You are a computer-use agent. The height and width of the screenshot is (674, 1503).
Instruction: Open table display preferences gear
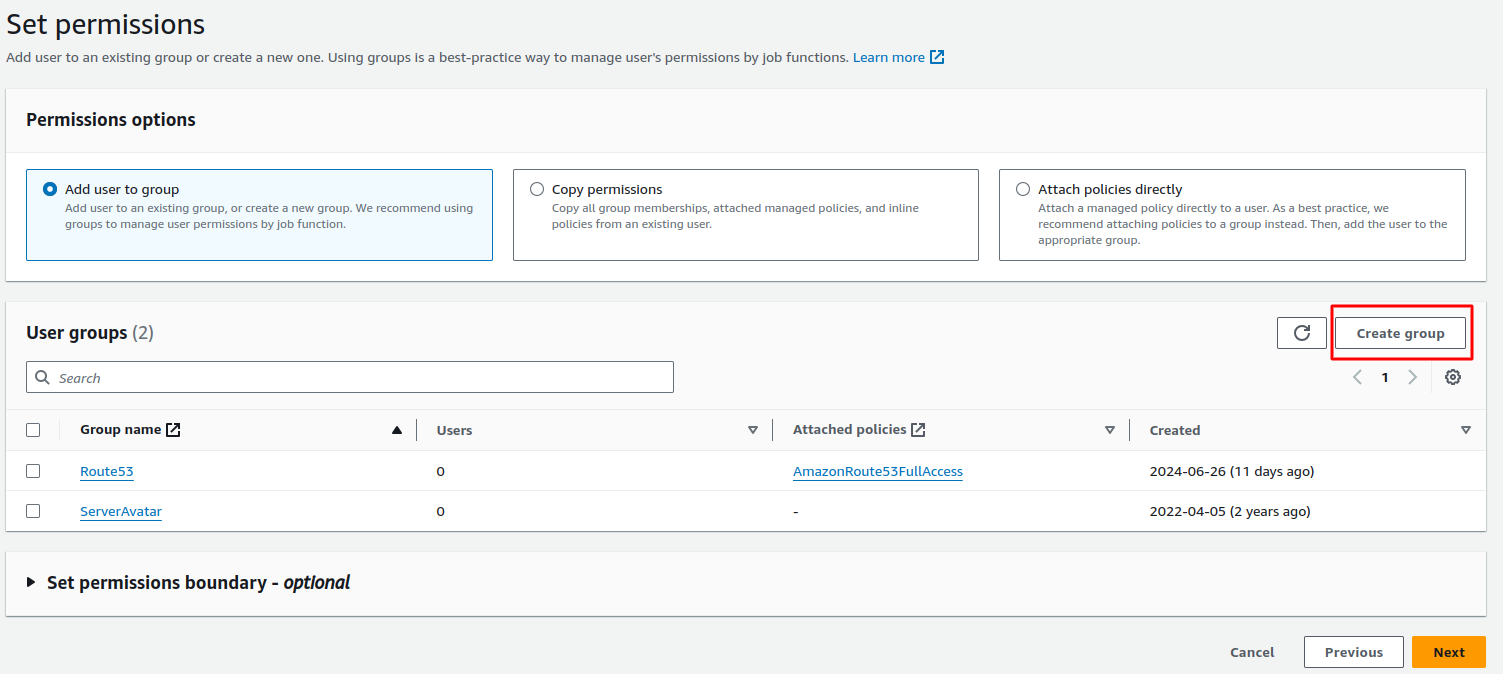point(1452,377)
